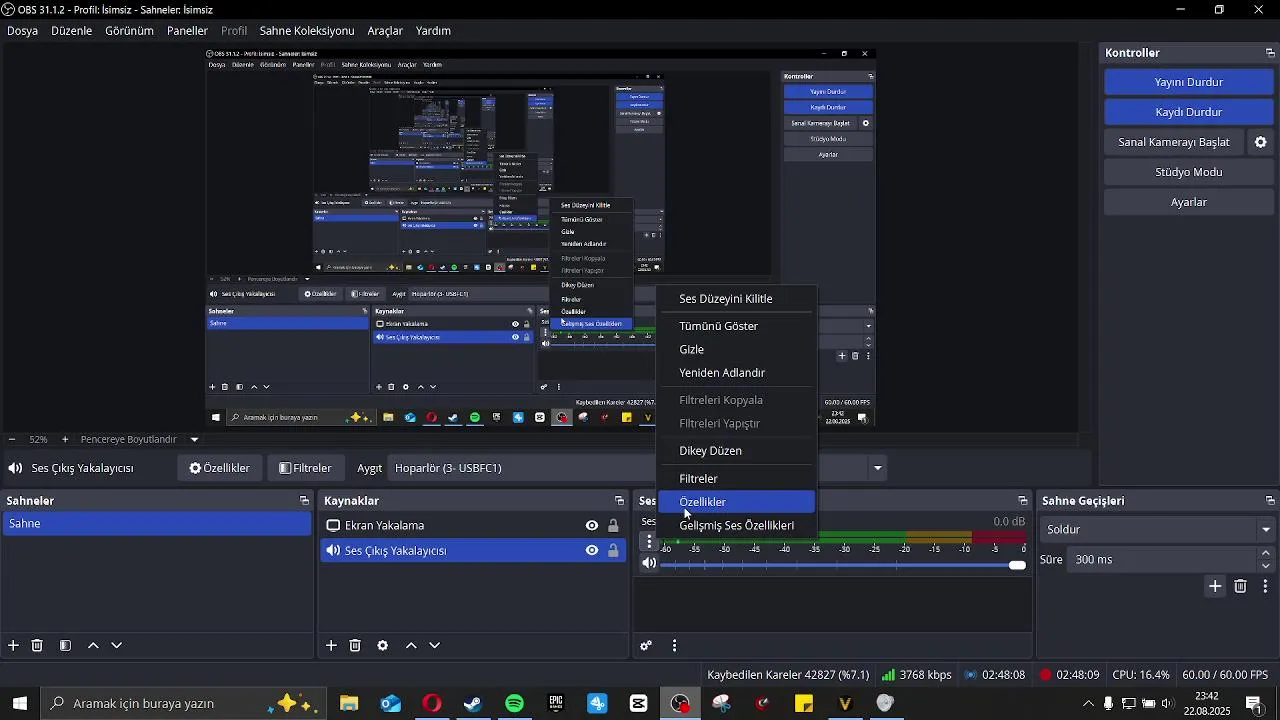This screenshot has height=720, width=1280.
Task: Open preview scaling dropdown arrow
Action: point(194,439)
